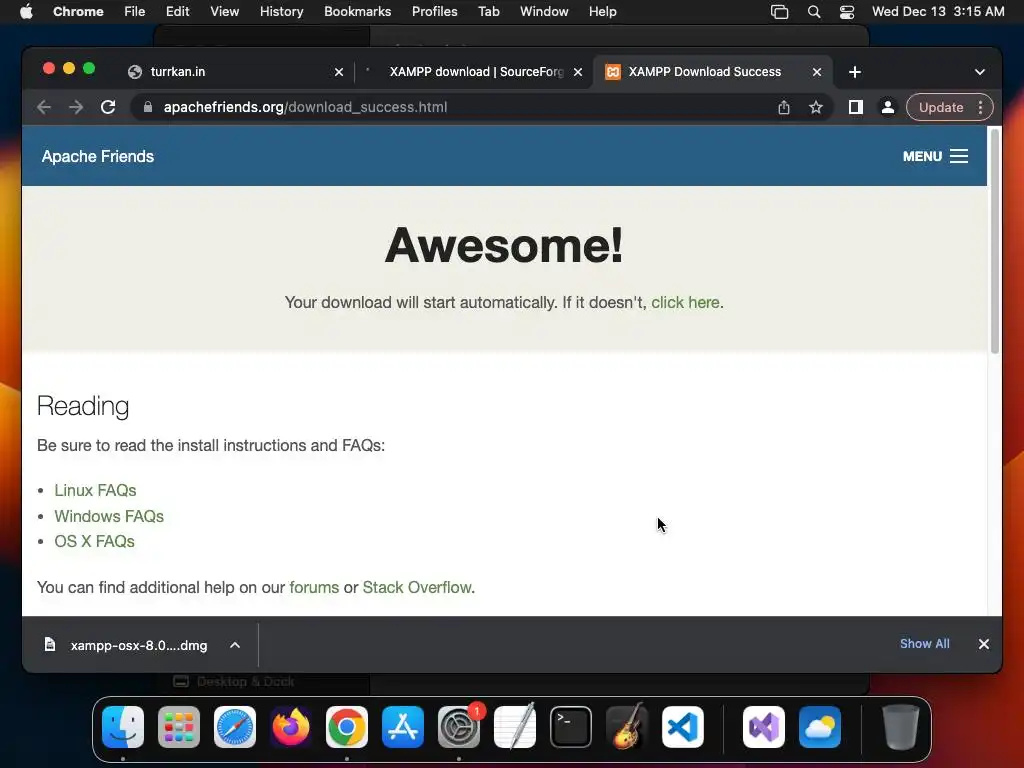This screenshot has height=768, width=1024.
Task: Open Visual Studio purple icon in Dock
Action: (764, 727)
